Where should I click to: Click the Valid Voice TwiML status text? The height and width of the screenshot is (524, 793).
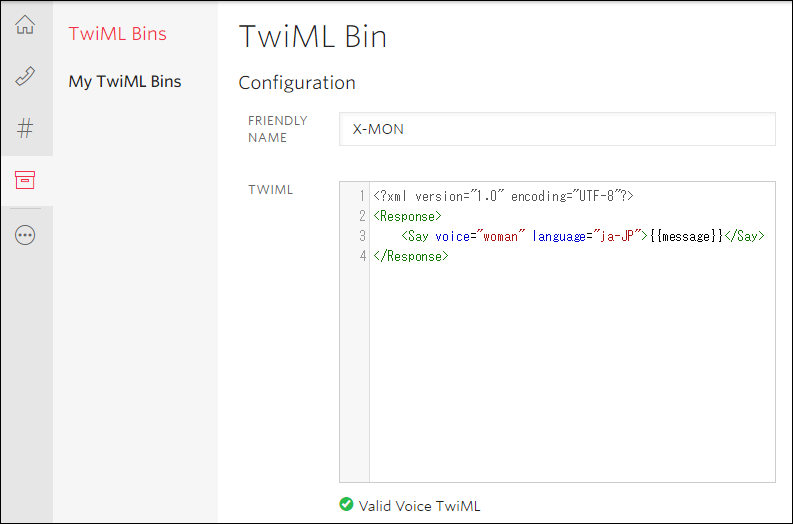point(419,506)
